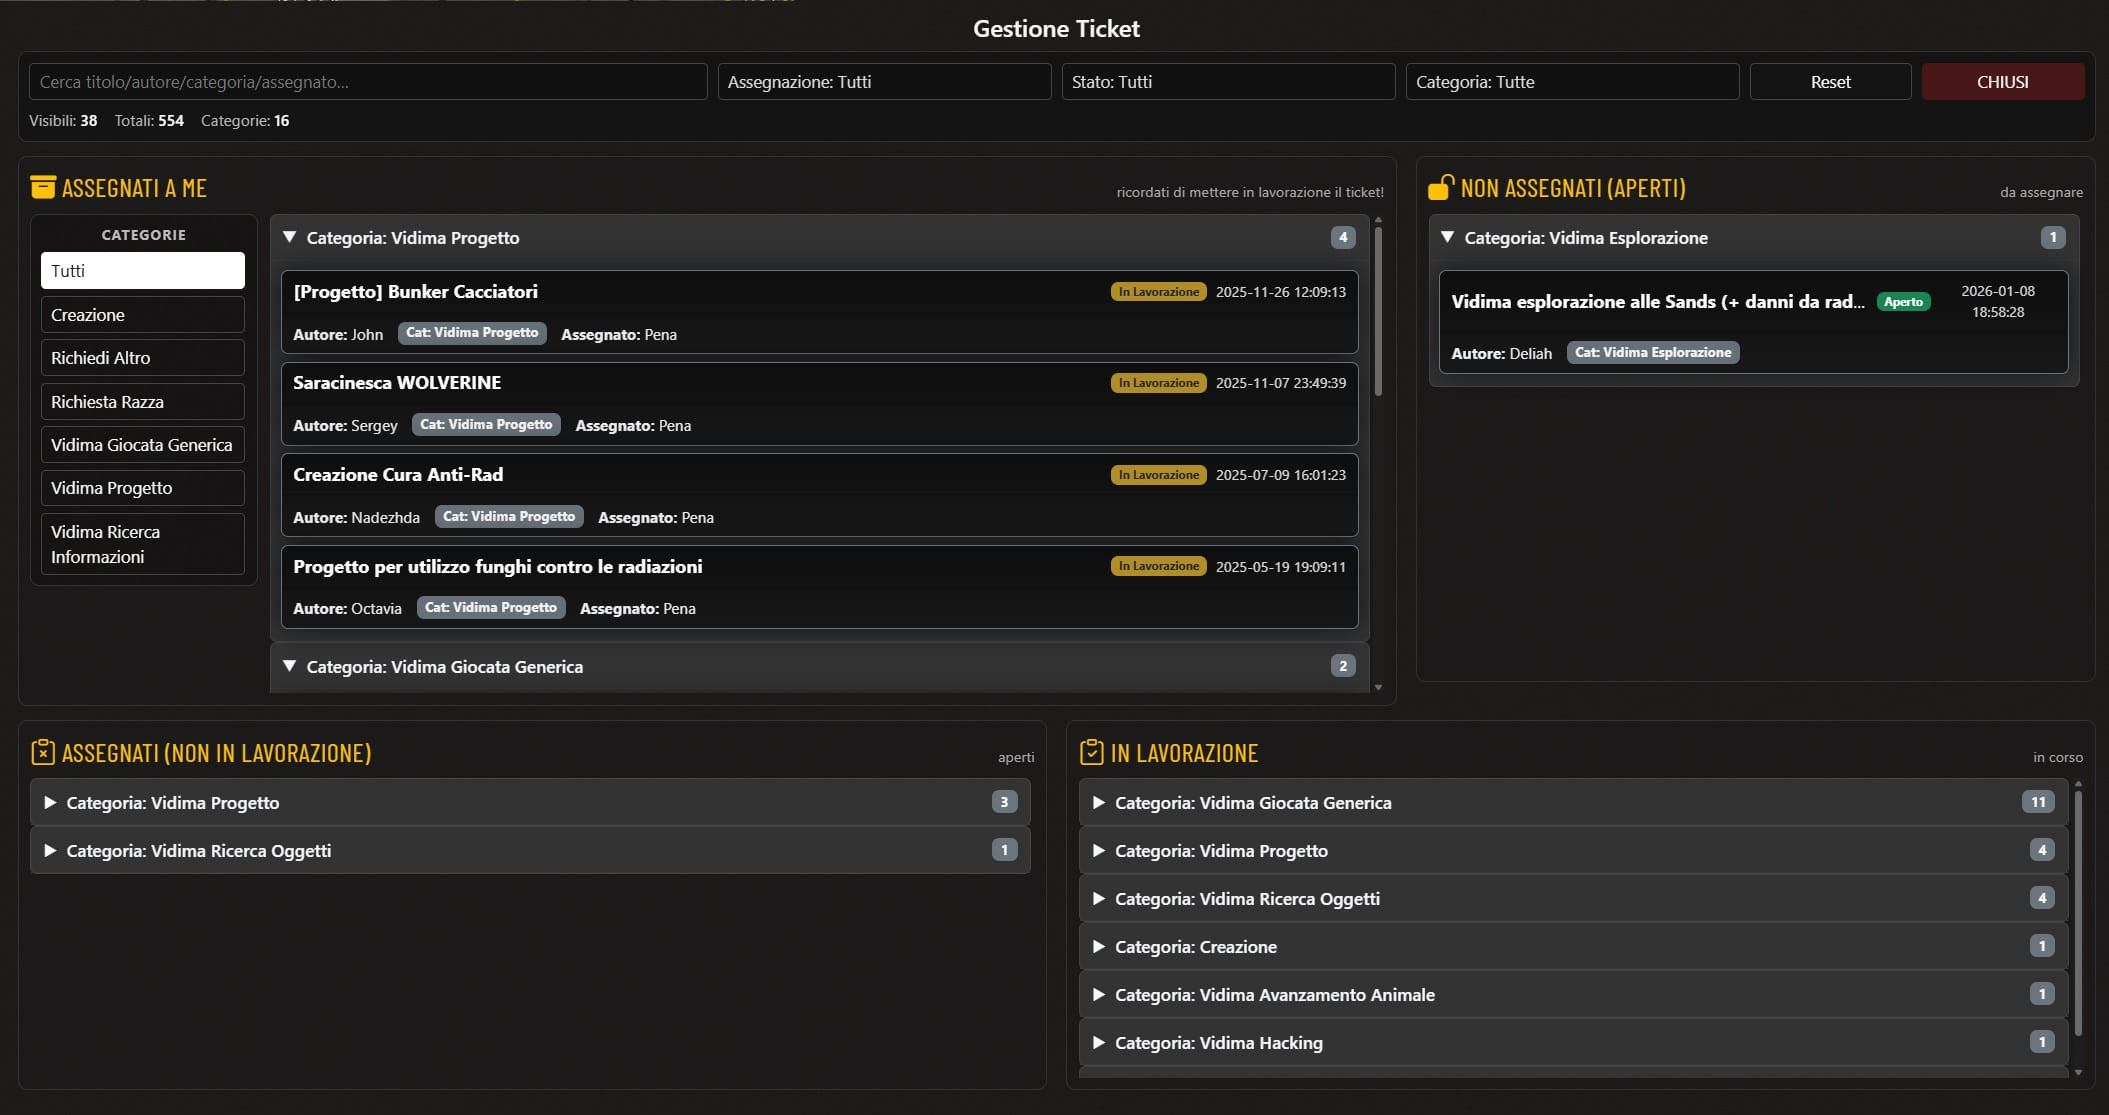The width and height of the screenshot is (2109, 1115).
Task: Collapse Categoria: Vidima Progetto in Assegnati a Me
Action: tap(819, 238)
